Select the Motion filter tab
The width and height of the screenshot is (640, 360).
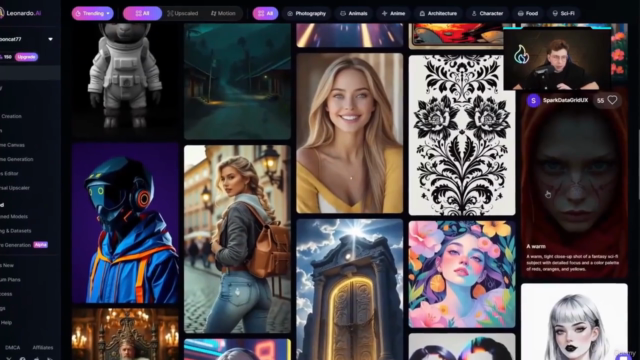click(x=223, y=13)
